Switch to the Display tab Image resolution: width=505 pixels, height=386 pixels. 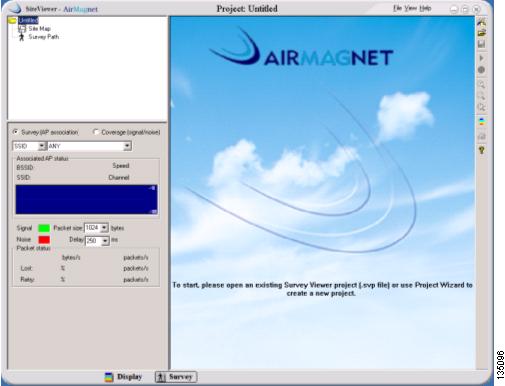click(123, 377)
